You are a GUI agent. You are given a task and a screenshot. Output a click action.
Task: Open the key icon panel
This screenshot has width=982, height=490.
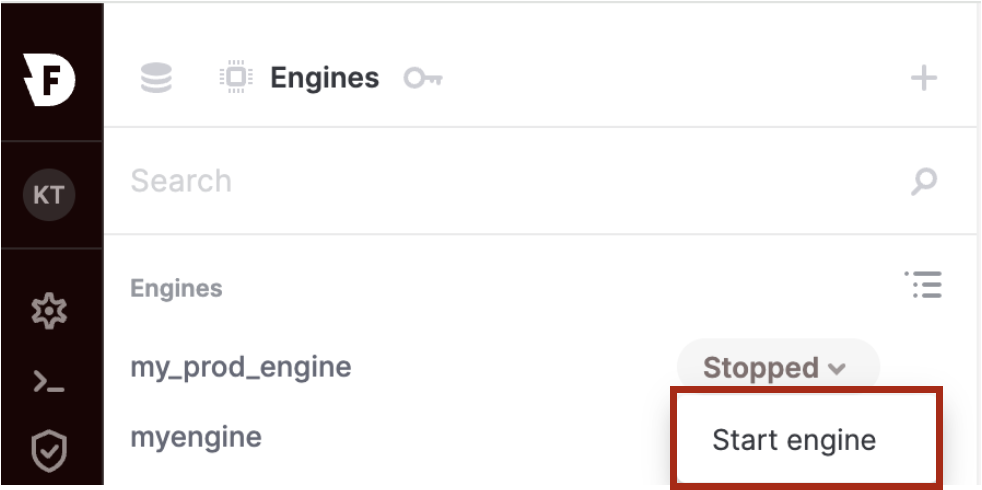click(423, 78)
